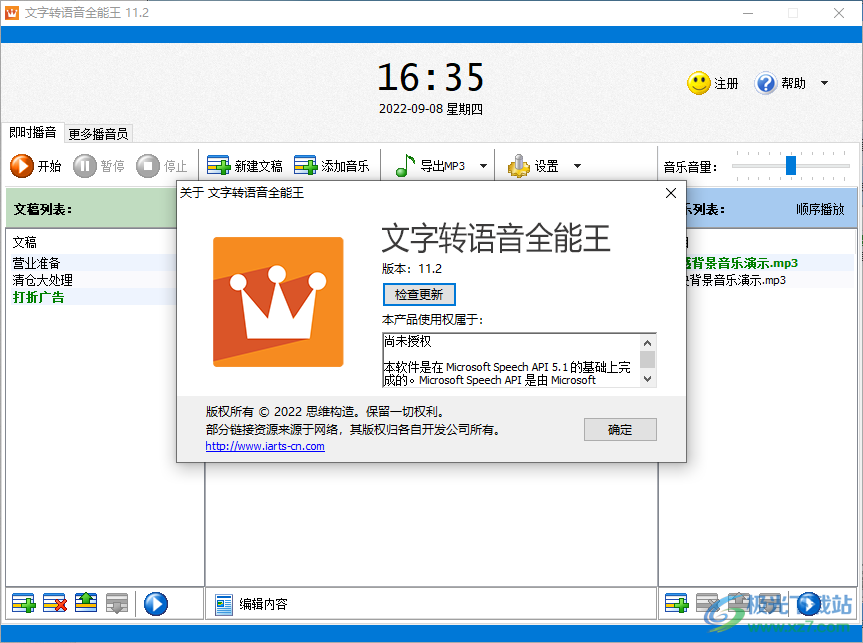Select the green 背景音乐演示.mp3 track
The width and height of the screenshot is (863, 643).
[741, 263]
